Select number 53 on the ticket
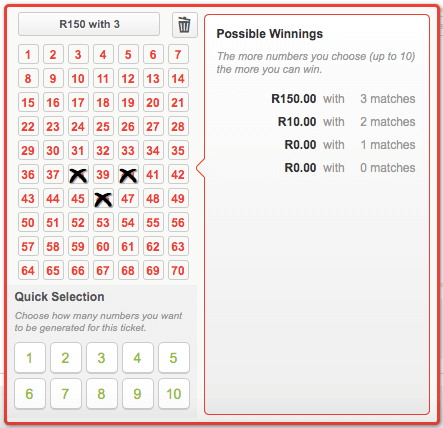 pos(103,222)
